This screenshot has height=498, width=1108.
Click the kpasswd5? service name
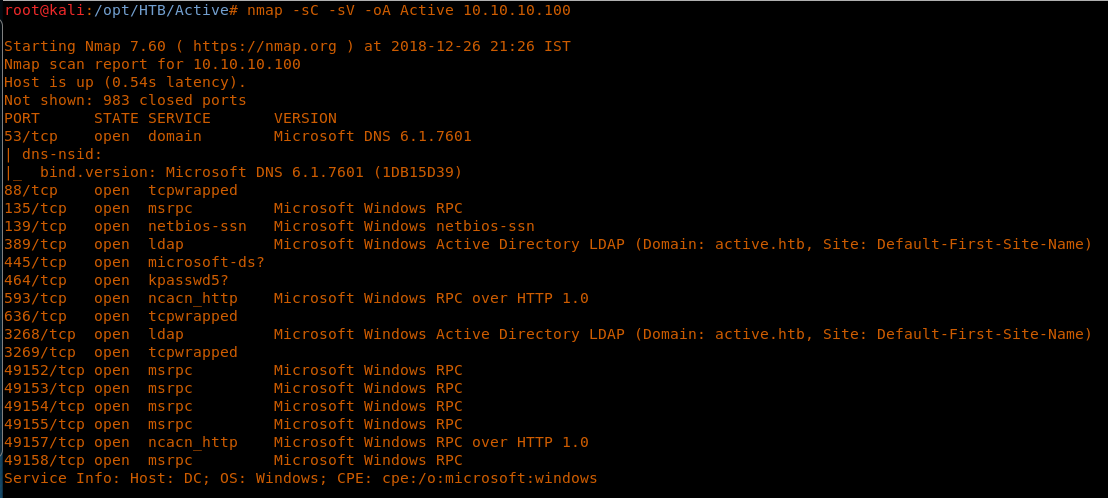[x=188, y=280]
